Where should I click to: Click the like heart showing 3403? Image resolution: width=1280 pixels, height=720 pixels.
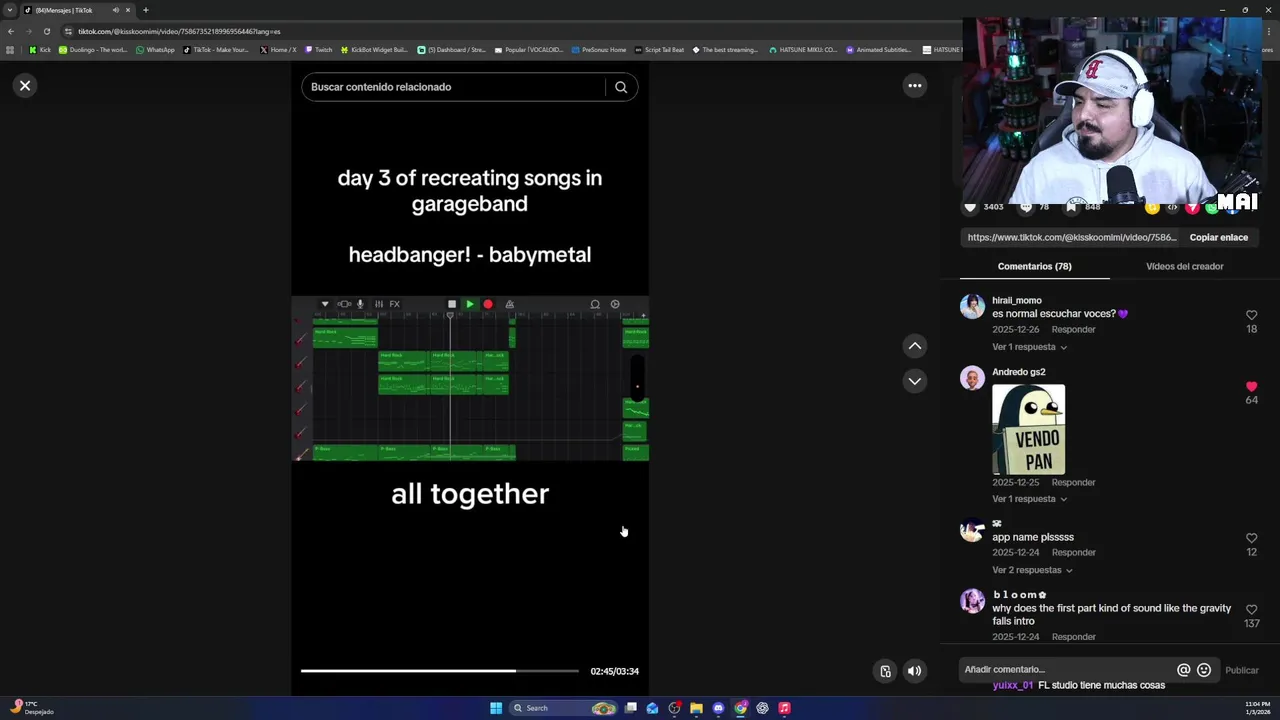[970, 207]
